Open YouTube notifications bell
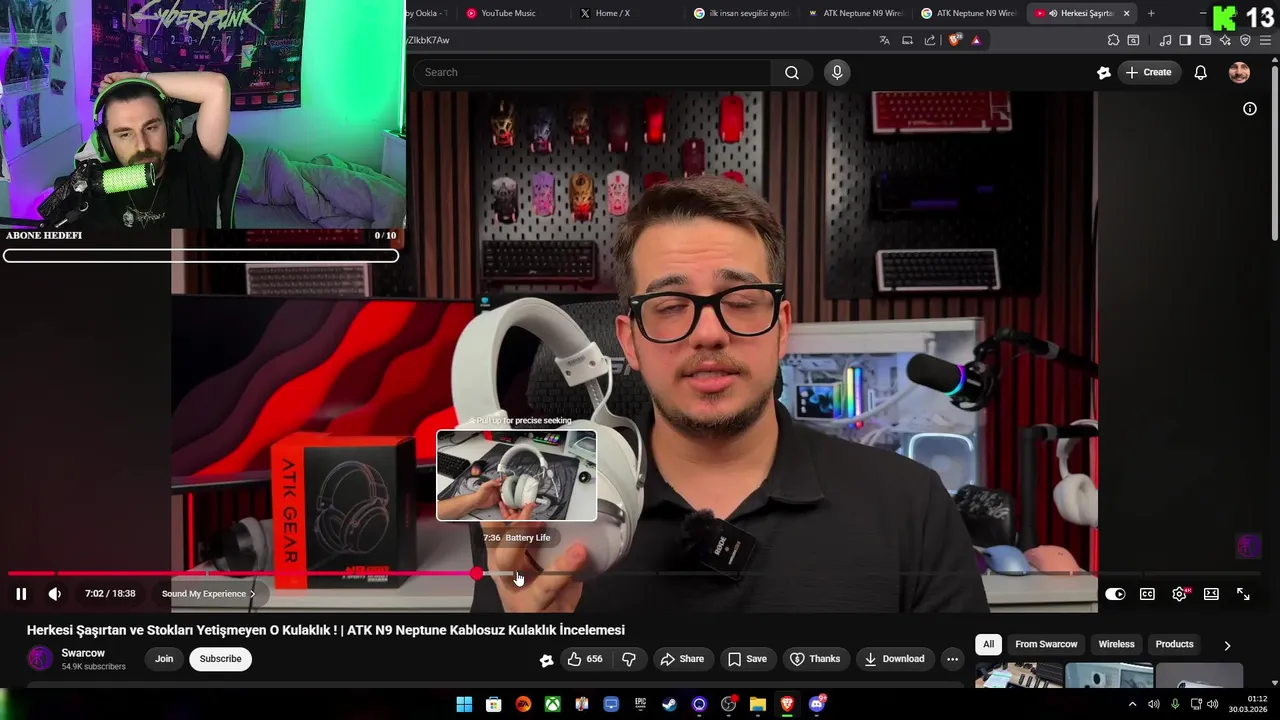1280x720 pixels. coord(1201,72)
